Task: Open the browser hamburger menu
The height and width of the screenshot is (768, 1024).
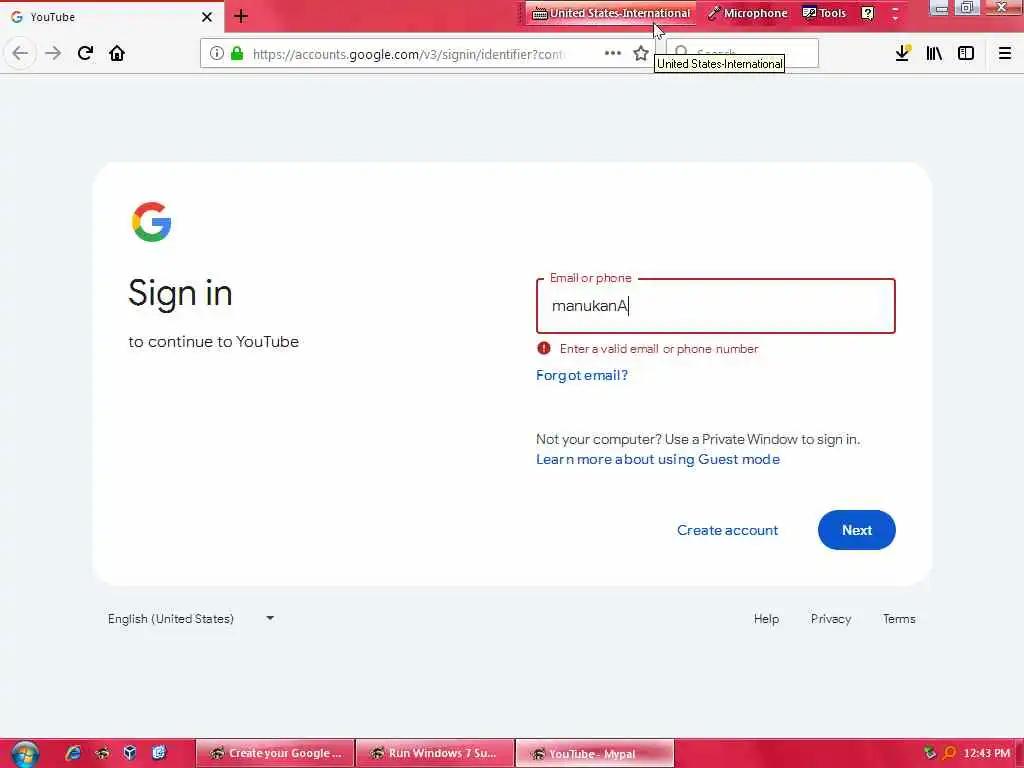Action: tap(1005, 53)
